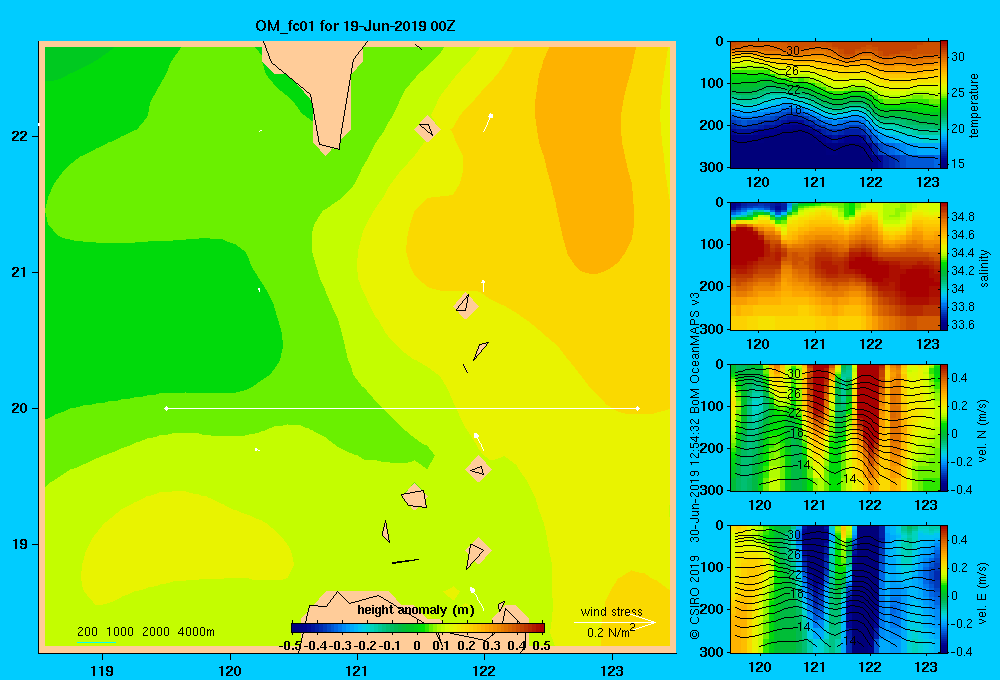Open the eastward velocity section panel
This screenshot has height=680, width=1000.
834,589
